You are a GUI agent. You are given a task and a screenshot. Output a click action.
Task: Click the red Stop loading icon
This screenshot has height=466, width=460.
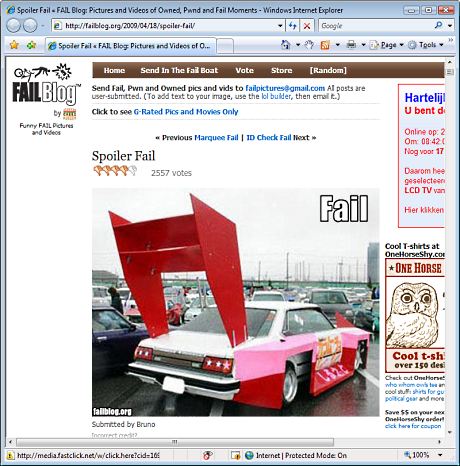pyautogui.click(x=307, y=26)
